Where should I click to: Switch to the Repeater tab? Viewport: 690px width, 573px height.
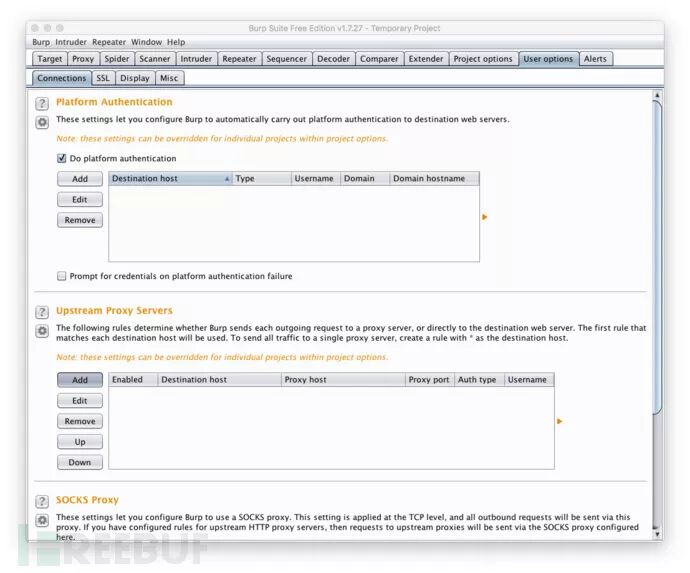(239, 59)
